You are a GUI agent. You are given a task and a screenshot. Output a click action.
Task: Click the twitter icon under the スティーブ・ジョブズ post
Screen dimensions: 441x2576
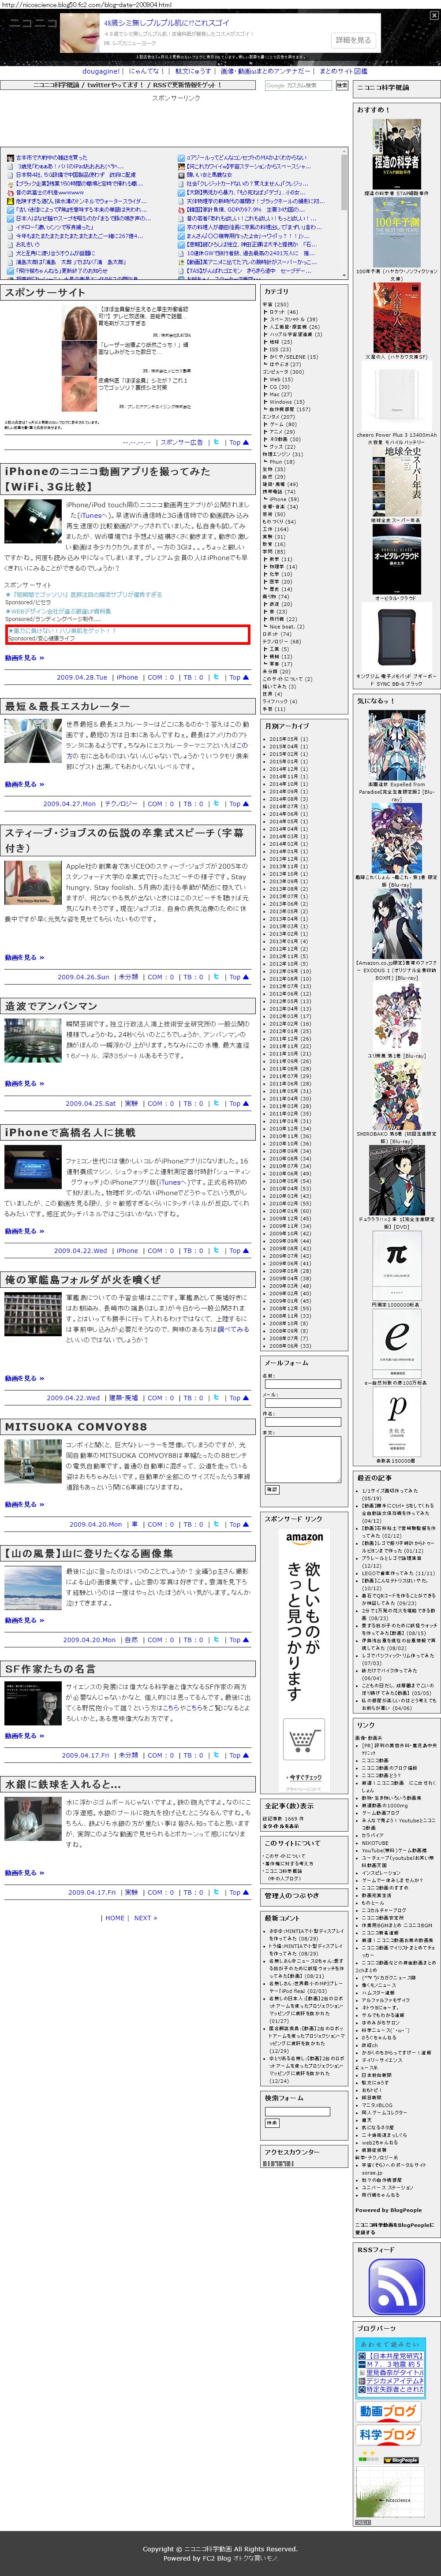(216, 977)
